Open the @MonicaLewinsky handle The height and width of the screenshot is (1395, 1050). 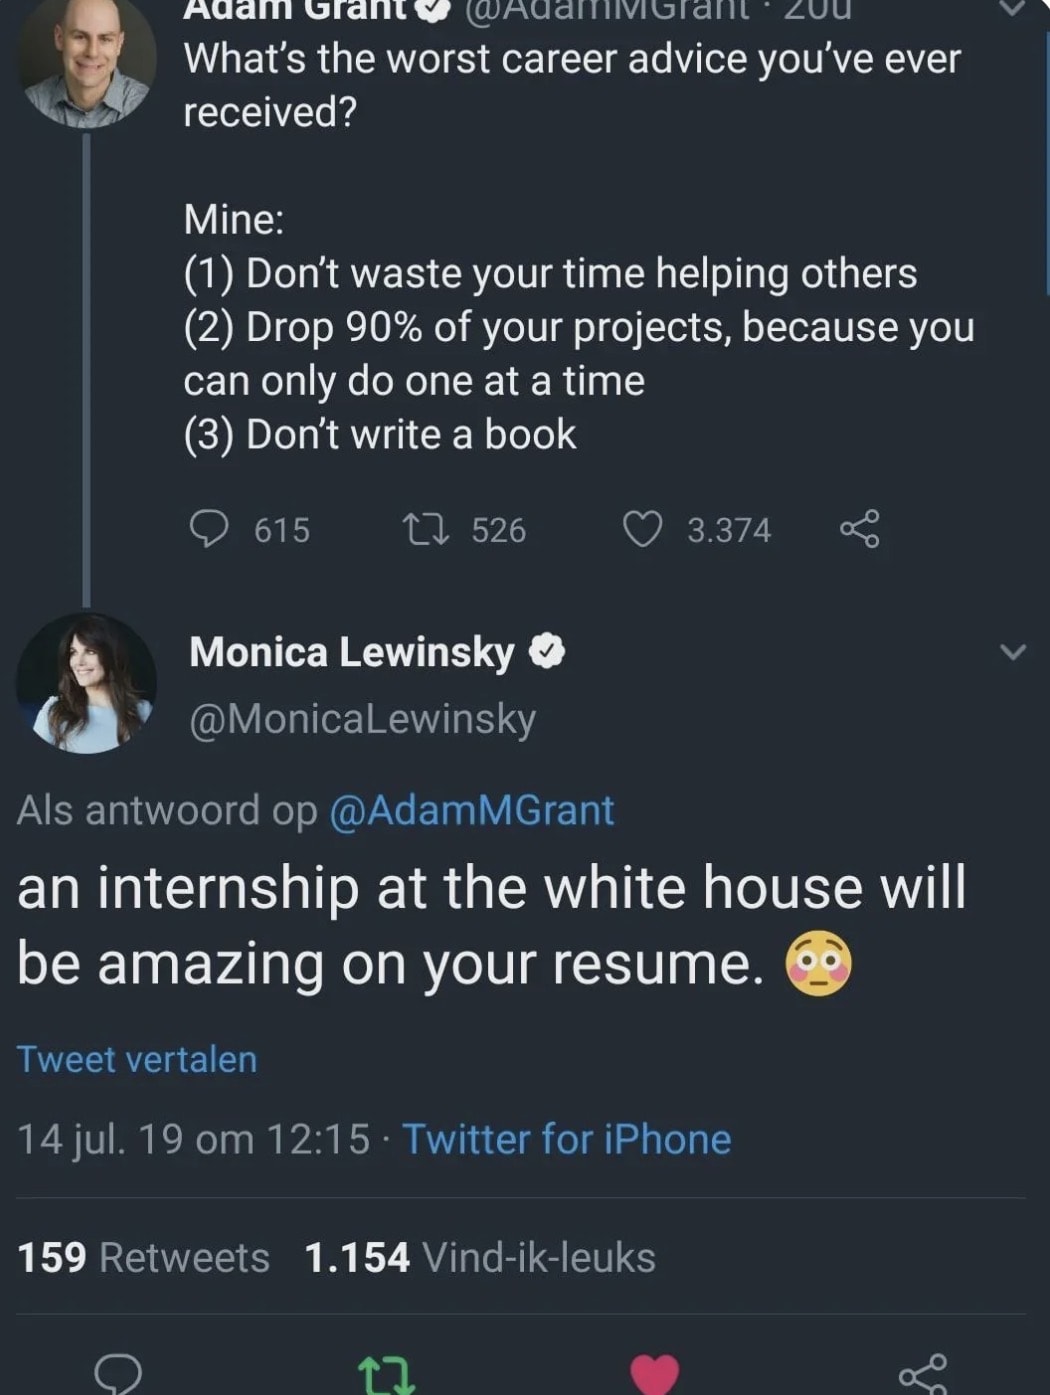point(362,718)
